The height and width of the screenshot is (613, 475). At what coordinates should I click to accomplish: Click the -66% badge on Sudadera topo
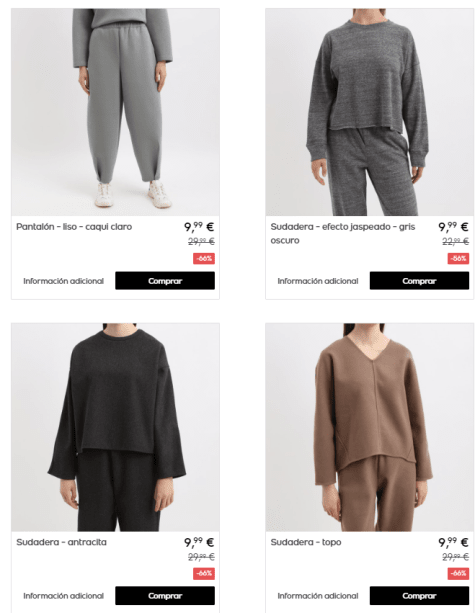pyautogui.click(x=458, y=574)
